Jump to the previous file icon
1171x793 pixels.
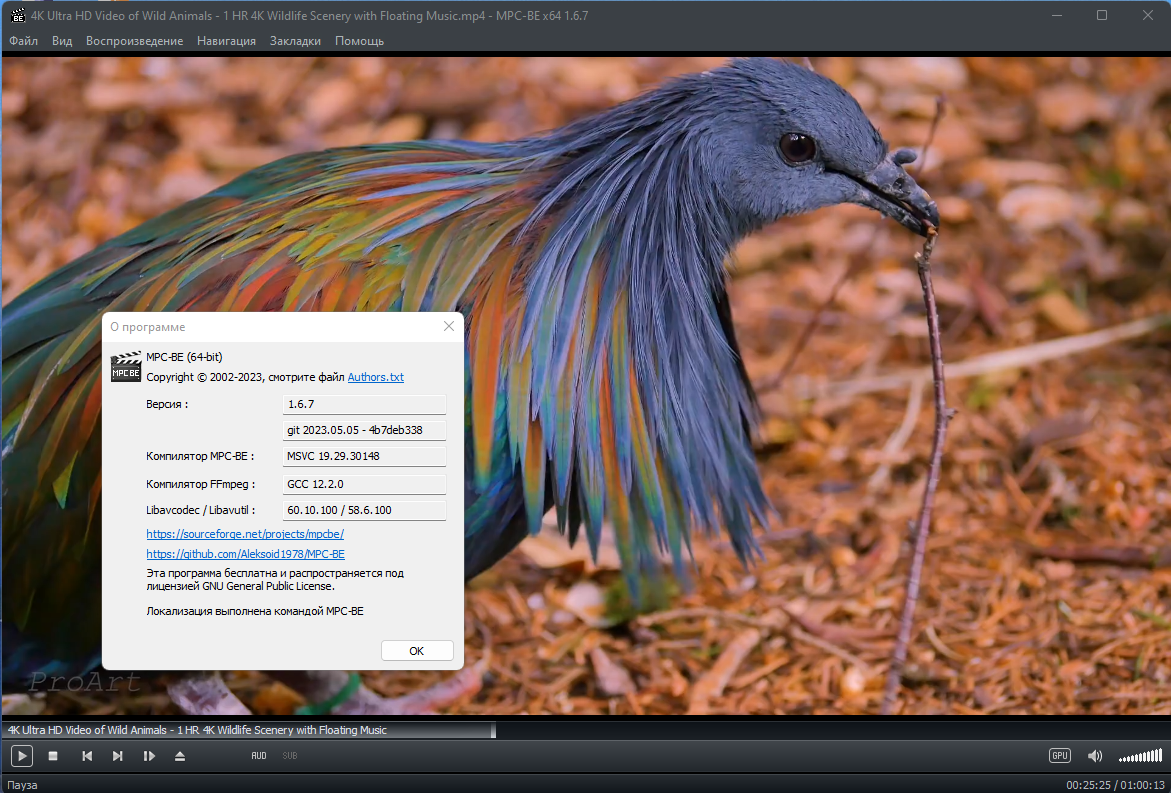pyautogui.click(x=87, y=756)
